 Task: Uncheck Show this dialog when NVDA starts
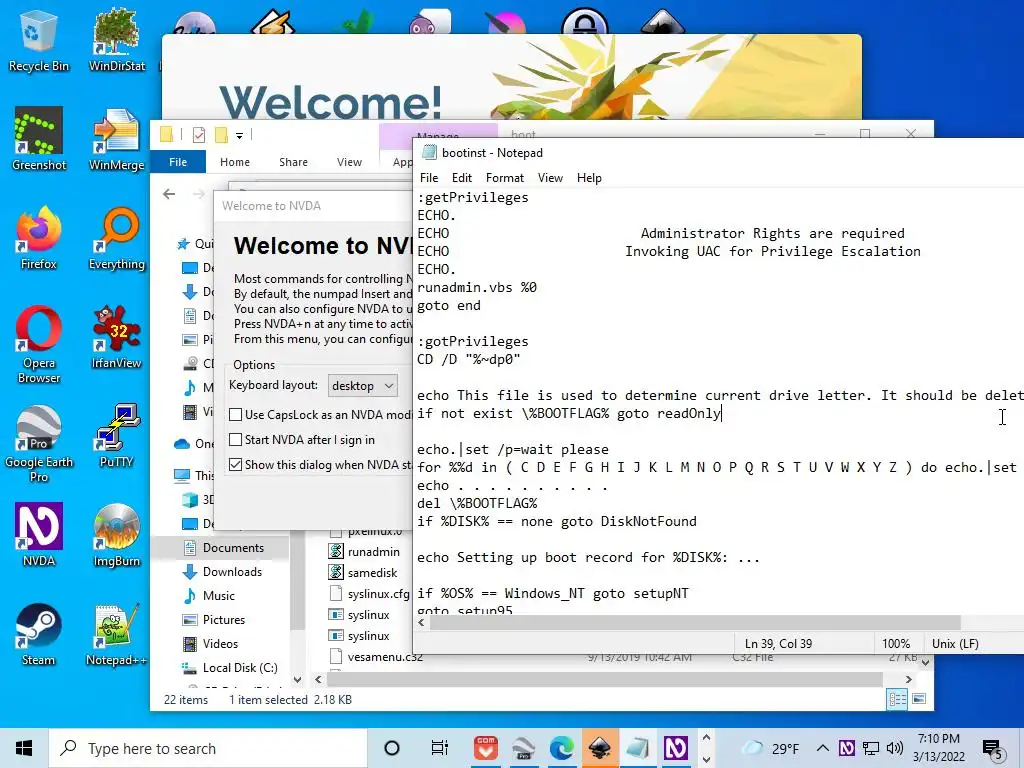point(236,464)
